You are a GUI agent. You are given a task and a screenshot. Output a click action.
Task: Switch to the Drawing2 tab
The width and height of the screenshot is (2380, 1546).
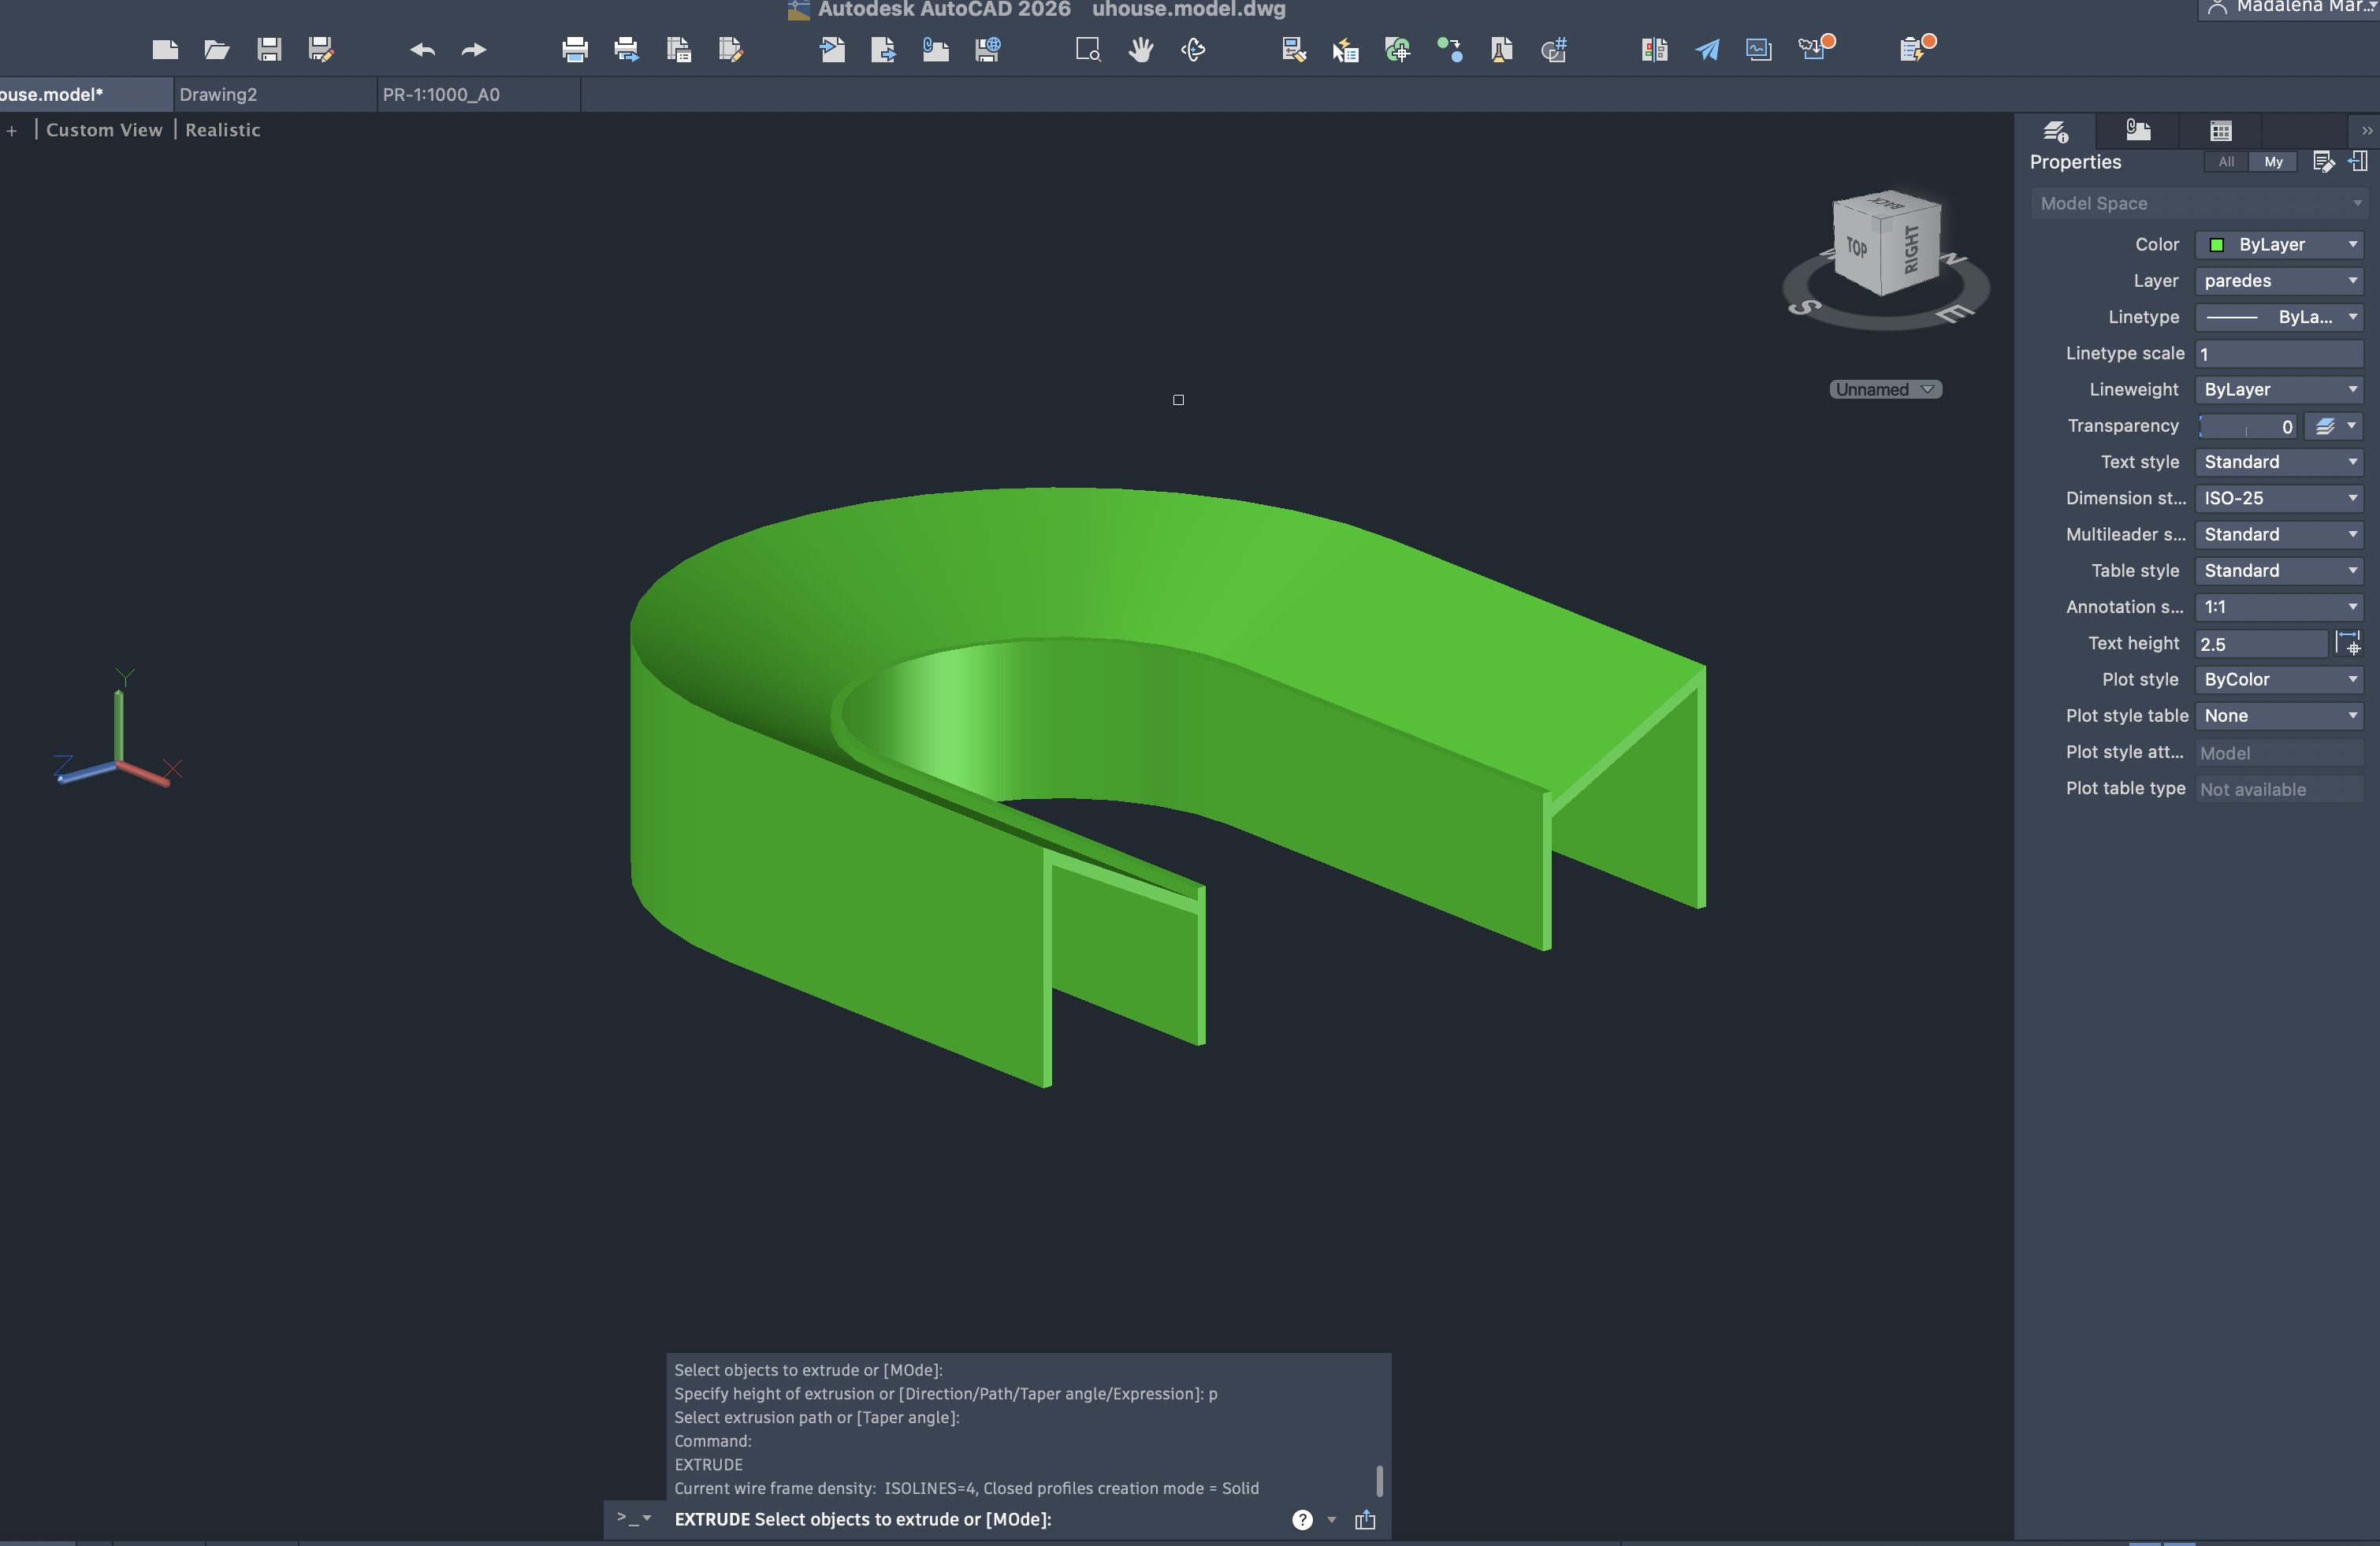click(x=219, y=95)
